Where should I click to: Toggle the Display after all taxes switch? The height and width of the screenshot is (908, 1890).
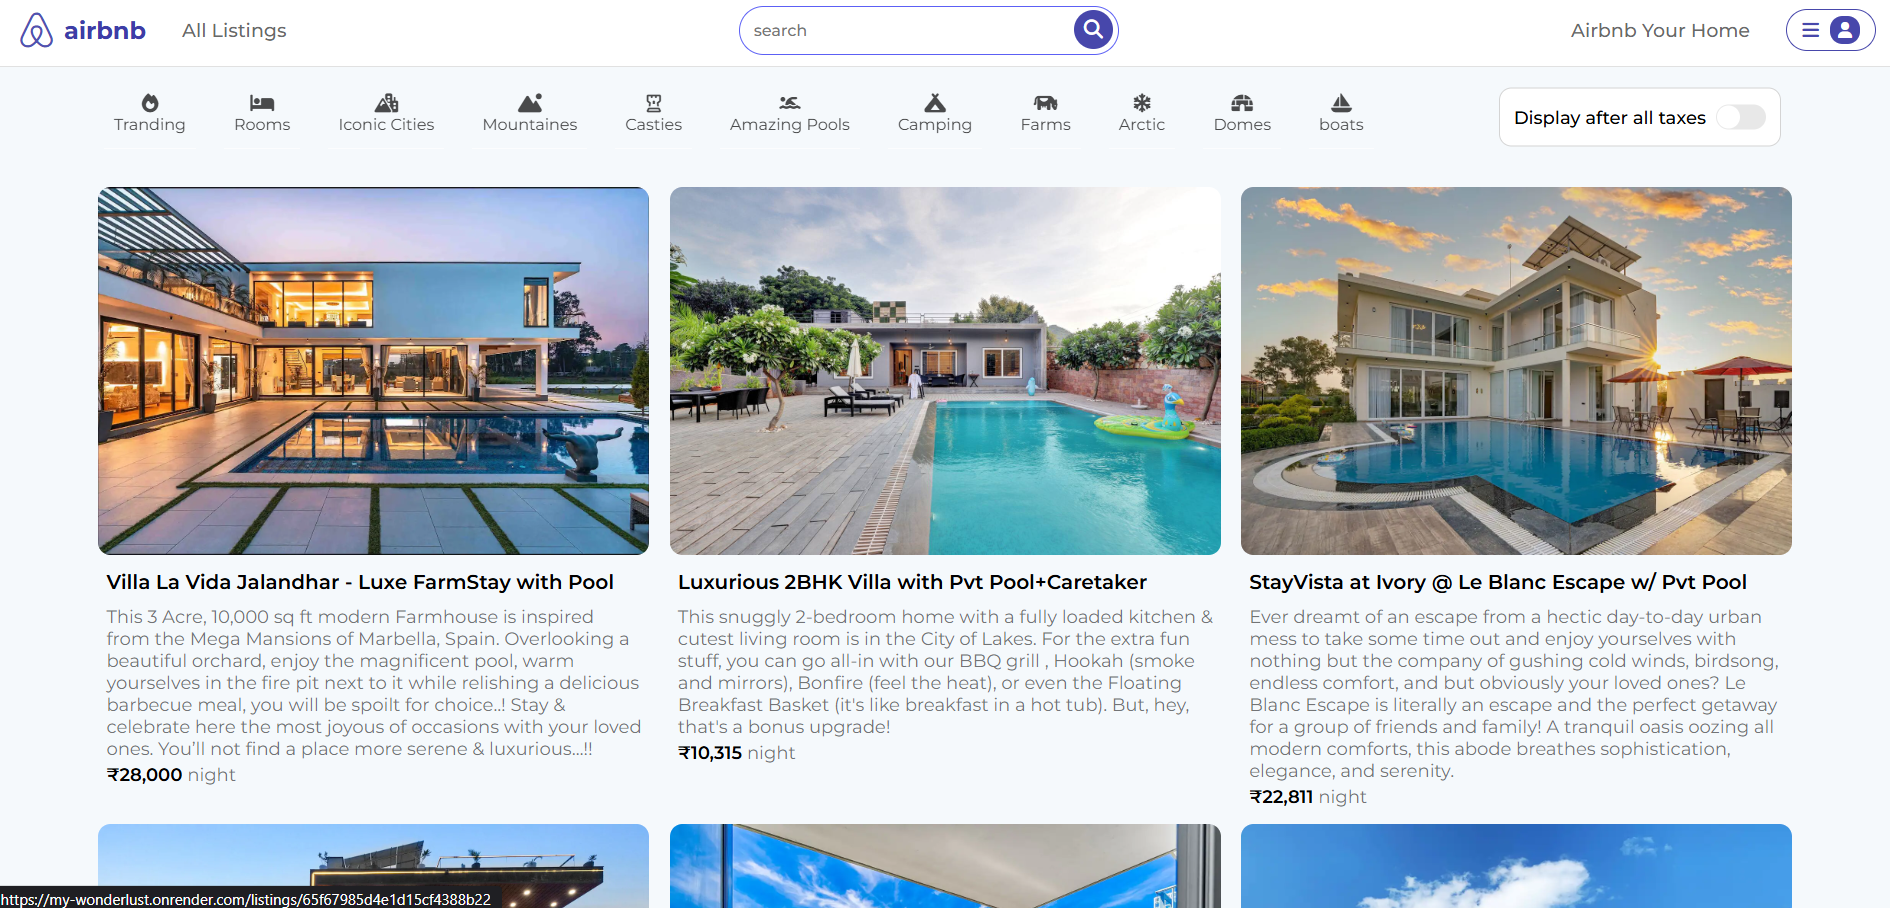click(1741, 117)
